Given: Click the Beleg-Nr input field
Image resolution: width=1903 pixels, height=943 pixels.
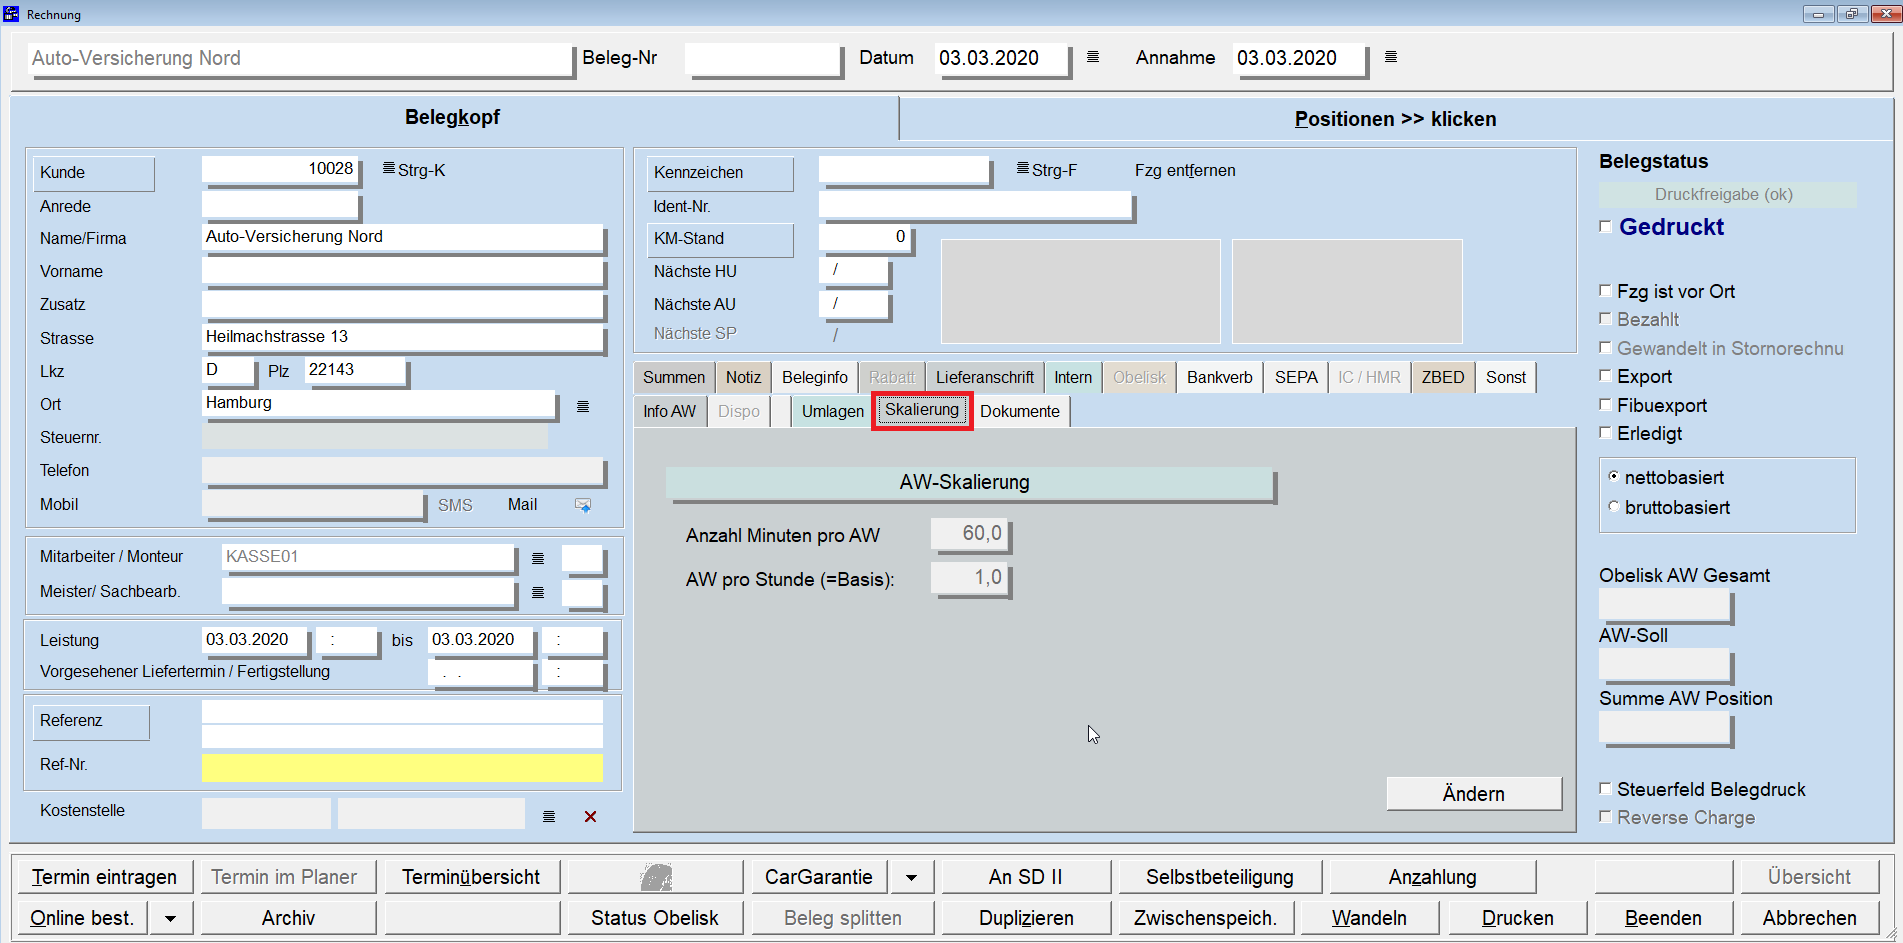Looking at the screenshot, I should 763,59.
